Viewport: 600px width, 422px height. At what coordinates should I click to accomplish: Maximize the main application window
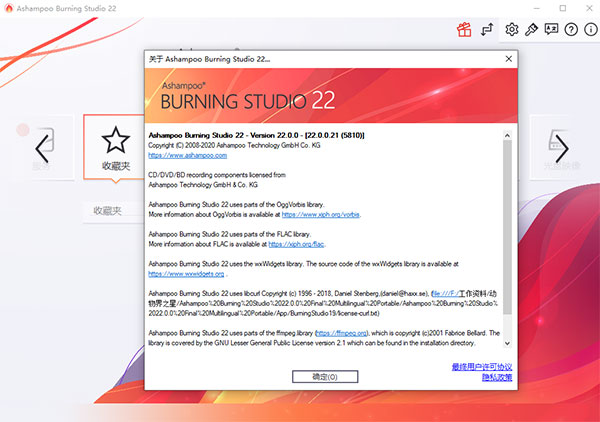(x=563, y=8)
